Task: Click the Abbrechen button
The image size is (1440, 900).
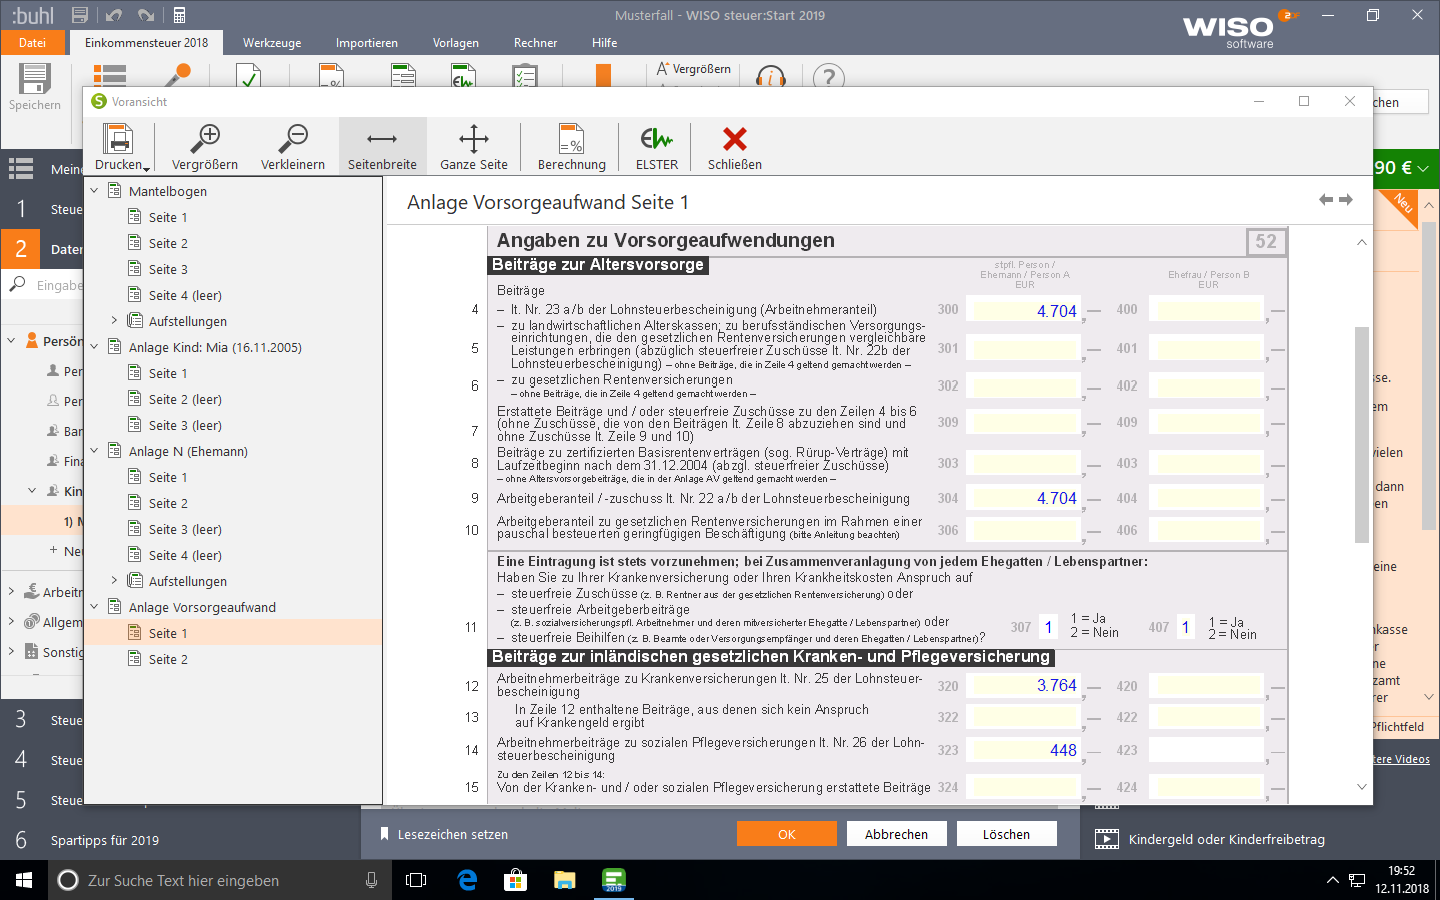Action: (896, 834)
